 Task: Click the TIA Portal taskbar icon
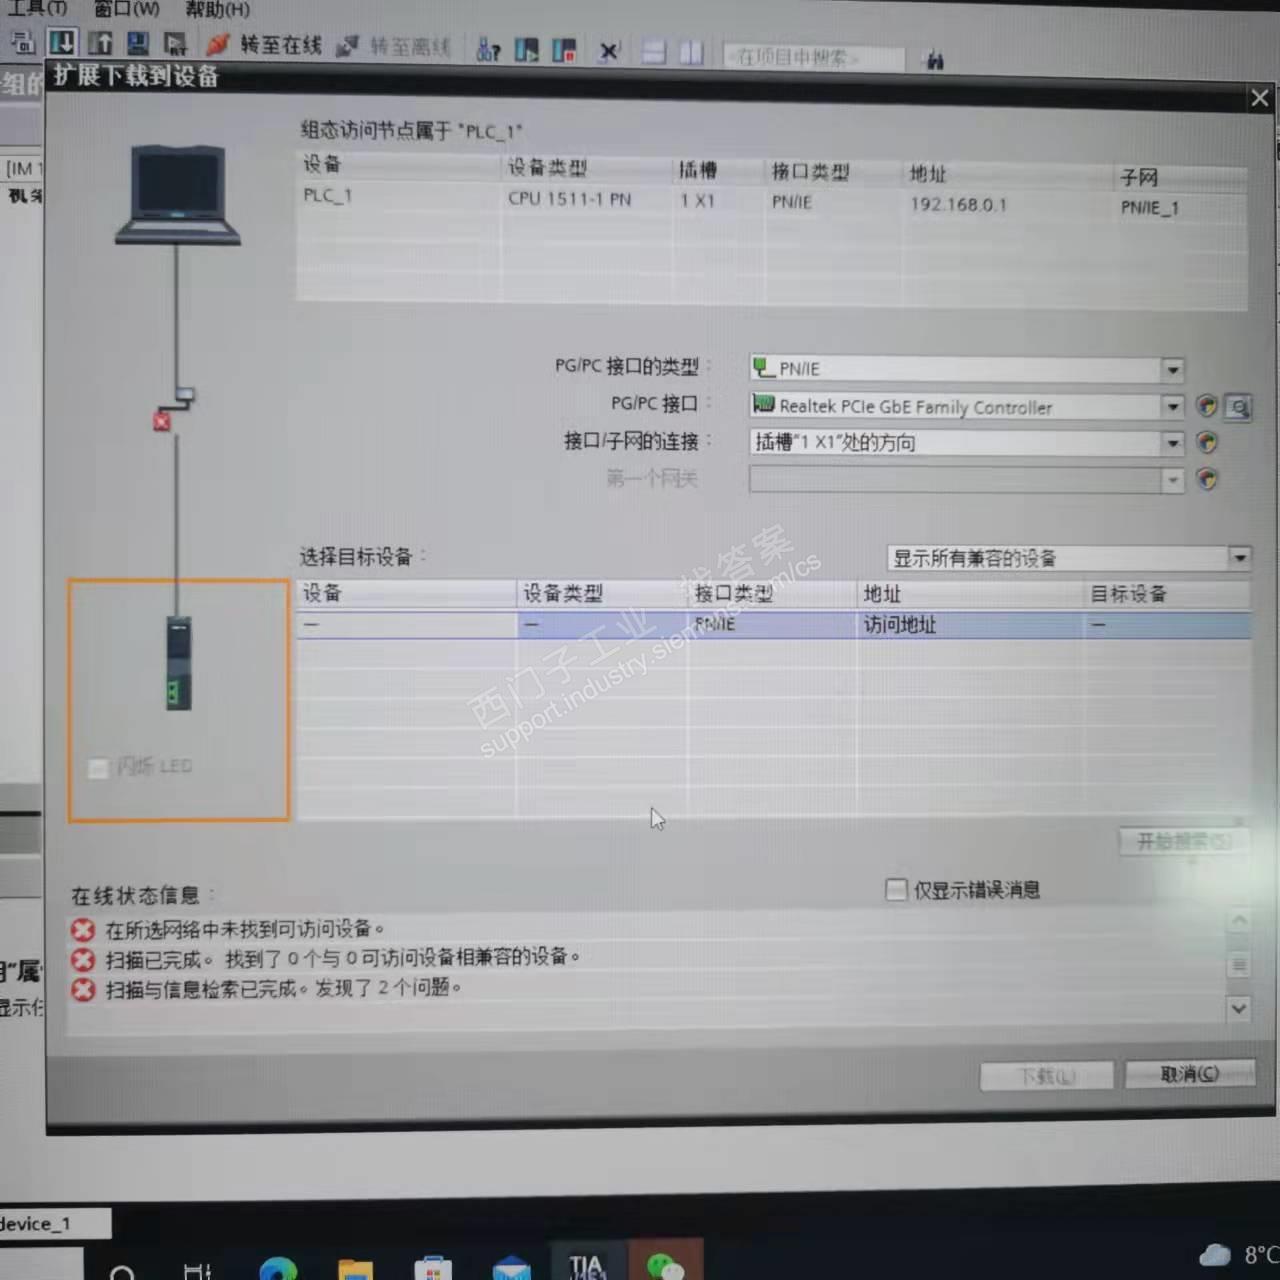click(x=587, y=1264)
